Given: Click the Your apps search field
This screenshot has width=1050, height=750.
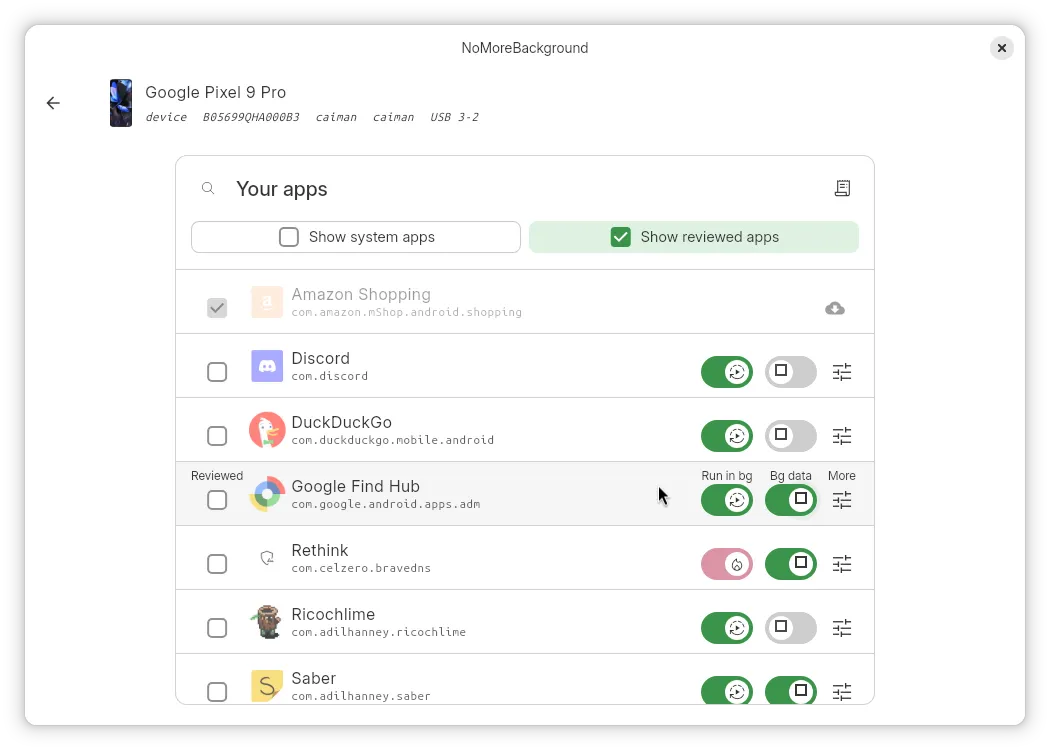Looking at the screenshot, I should (525, 189).
